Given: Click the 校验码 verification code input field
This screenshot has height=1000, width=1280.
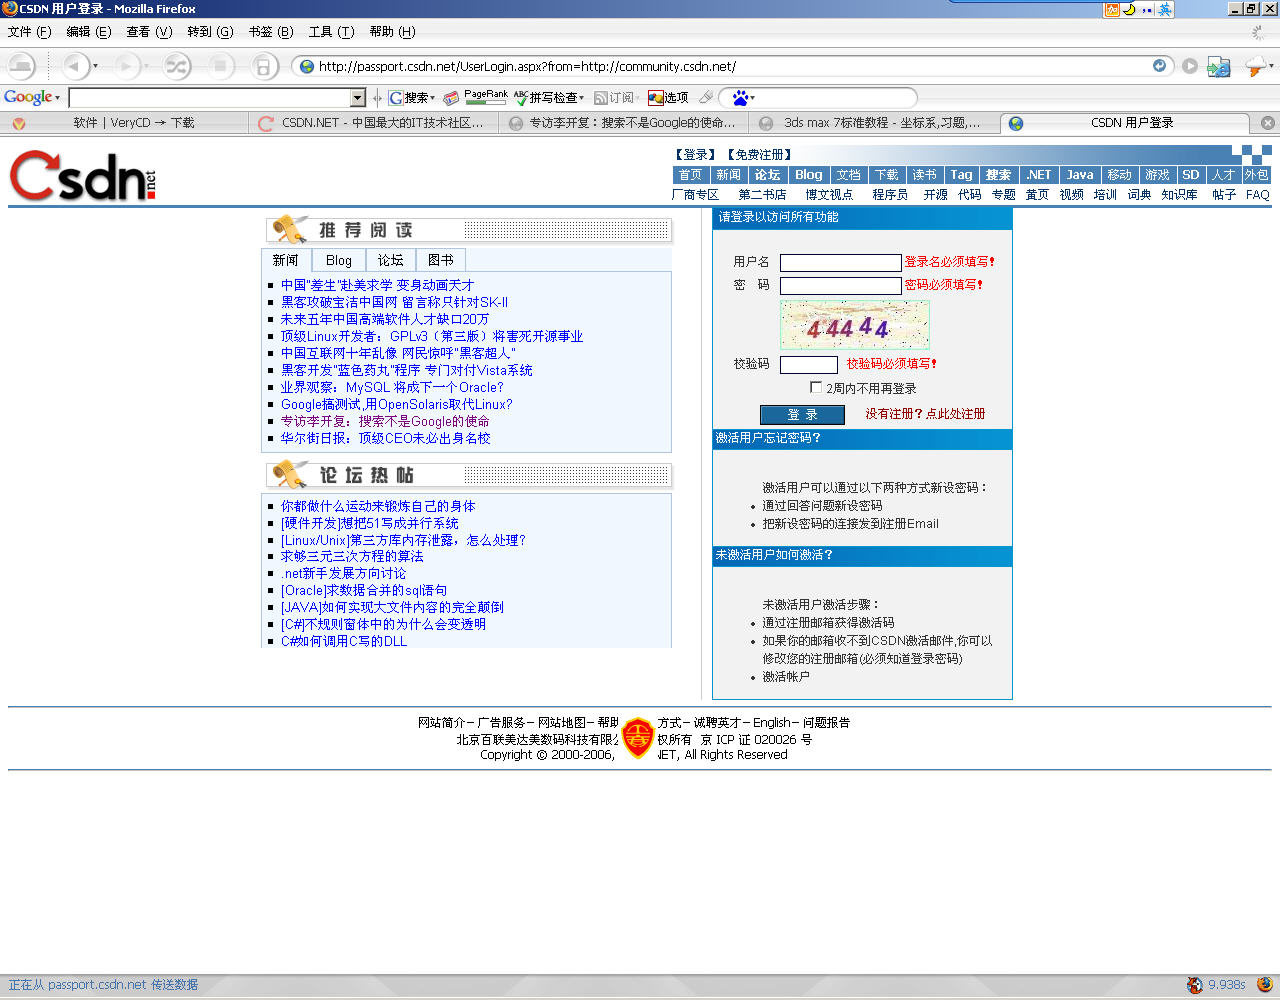Looking at the screenshot, I should click(809, 365).
